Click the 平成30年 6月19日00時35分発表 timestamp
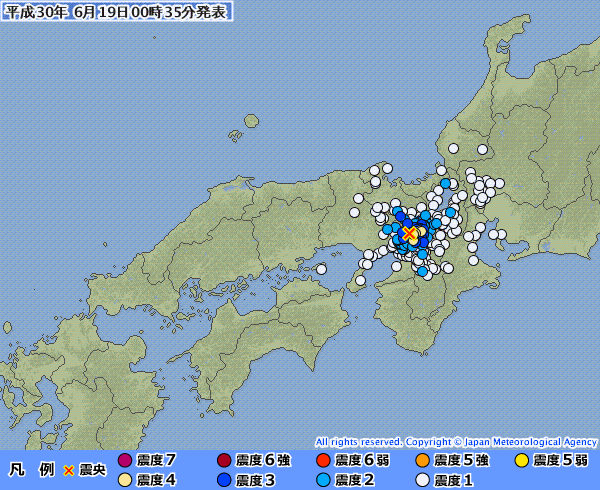This screenshot has height=490, width=600. tap(117, 12)
